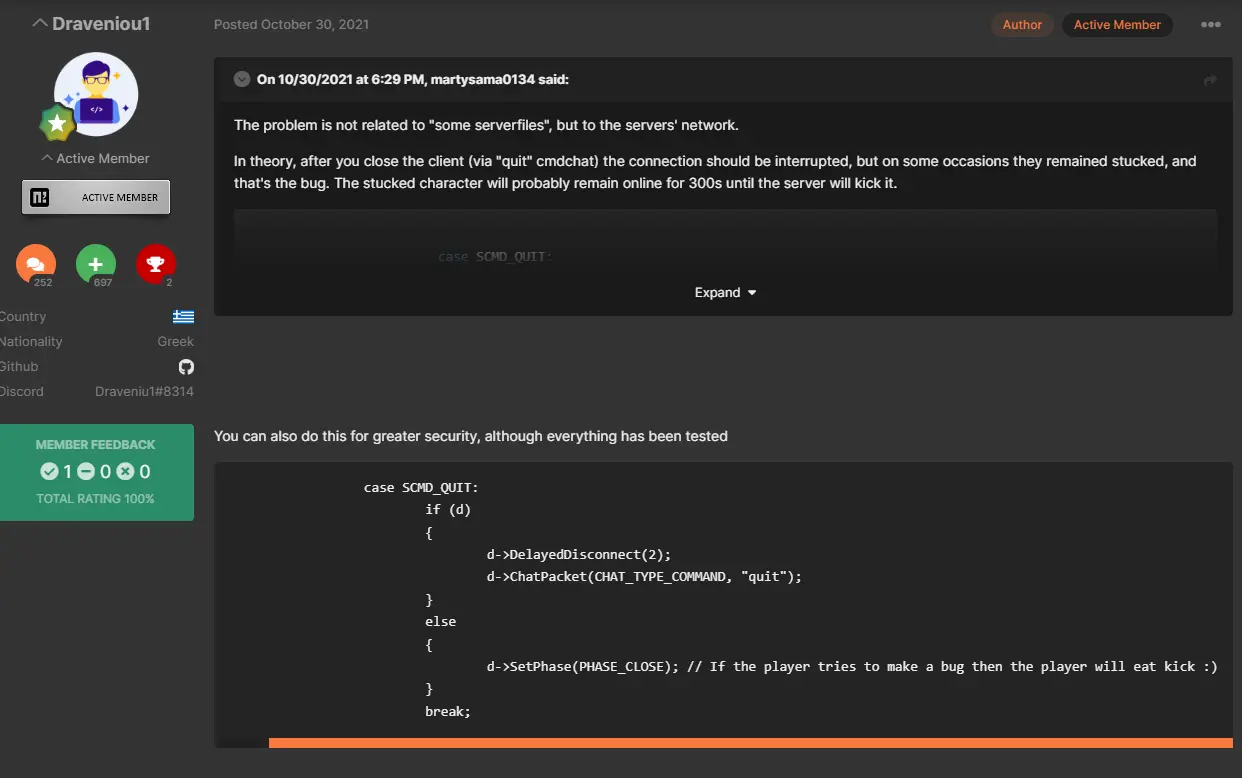Screen dimensions: 1242x778
Task: Expand the collapsed quoted code block
Action: pyautogui.click(x=724, y=293)
